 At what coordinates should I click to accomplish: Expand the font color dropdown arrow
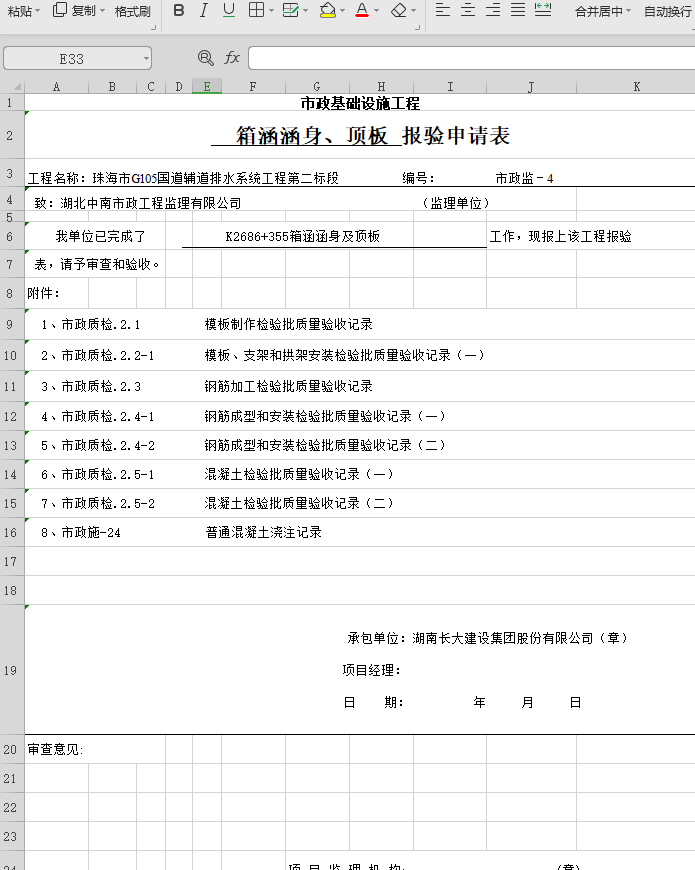click(x=377, y=11)
